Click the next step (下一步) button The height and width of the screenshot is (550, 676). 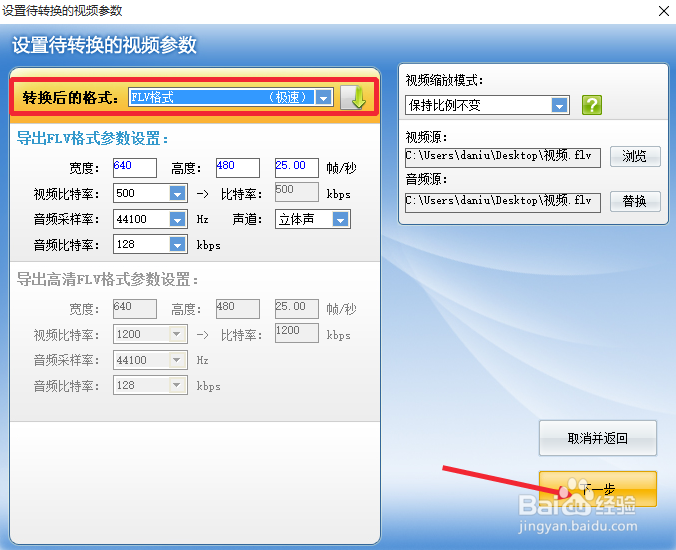[x=598, y=489]
